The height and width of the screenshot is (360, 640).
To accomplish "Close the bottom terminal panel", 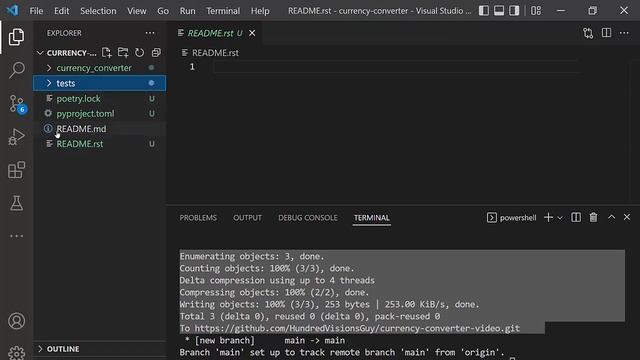I will (627, 218).
